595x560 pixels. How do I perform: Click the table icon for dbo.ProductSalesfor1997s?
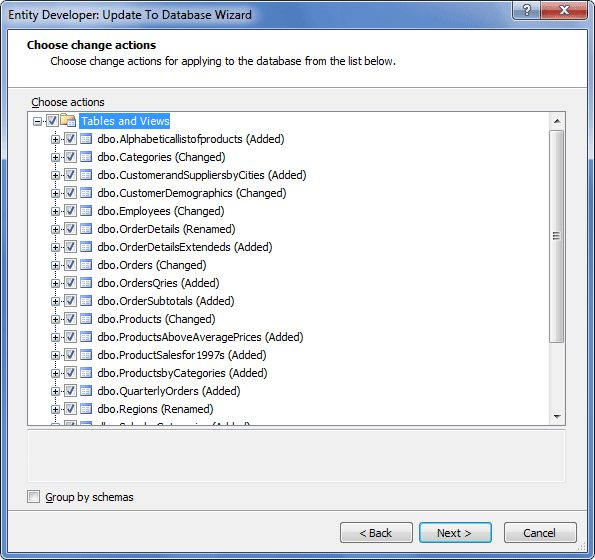pos(86,355)
